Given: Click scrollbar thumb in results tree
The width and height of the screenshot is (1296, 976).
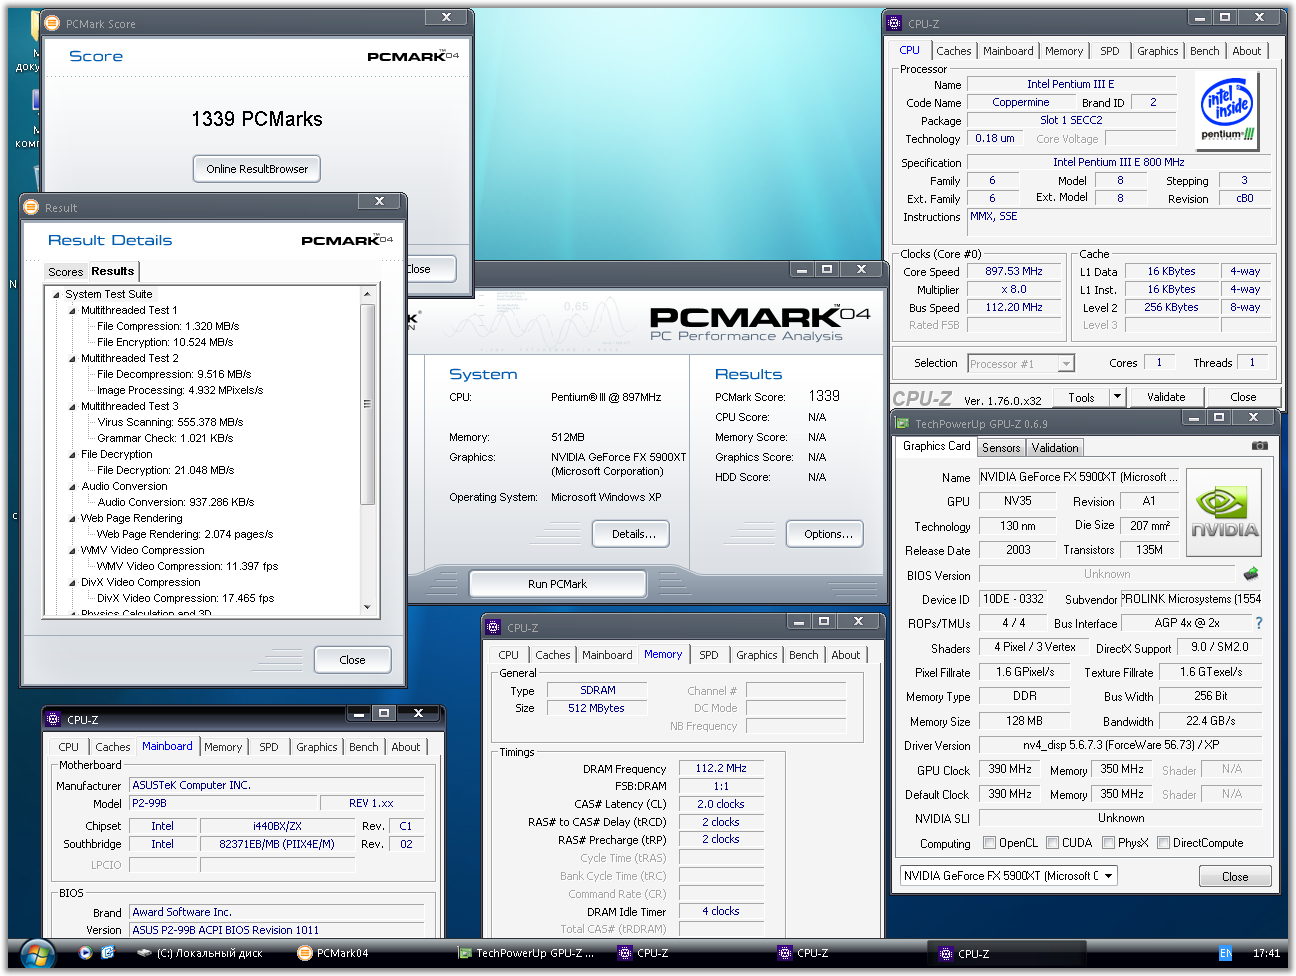Looking at the screenshot, I should pyautogui.click(x=367, y=404).
